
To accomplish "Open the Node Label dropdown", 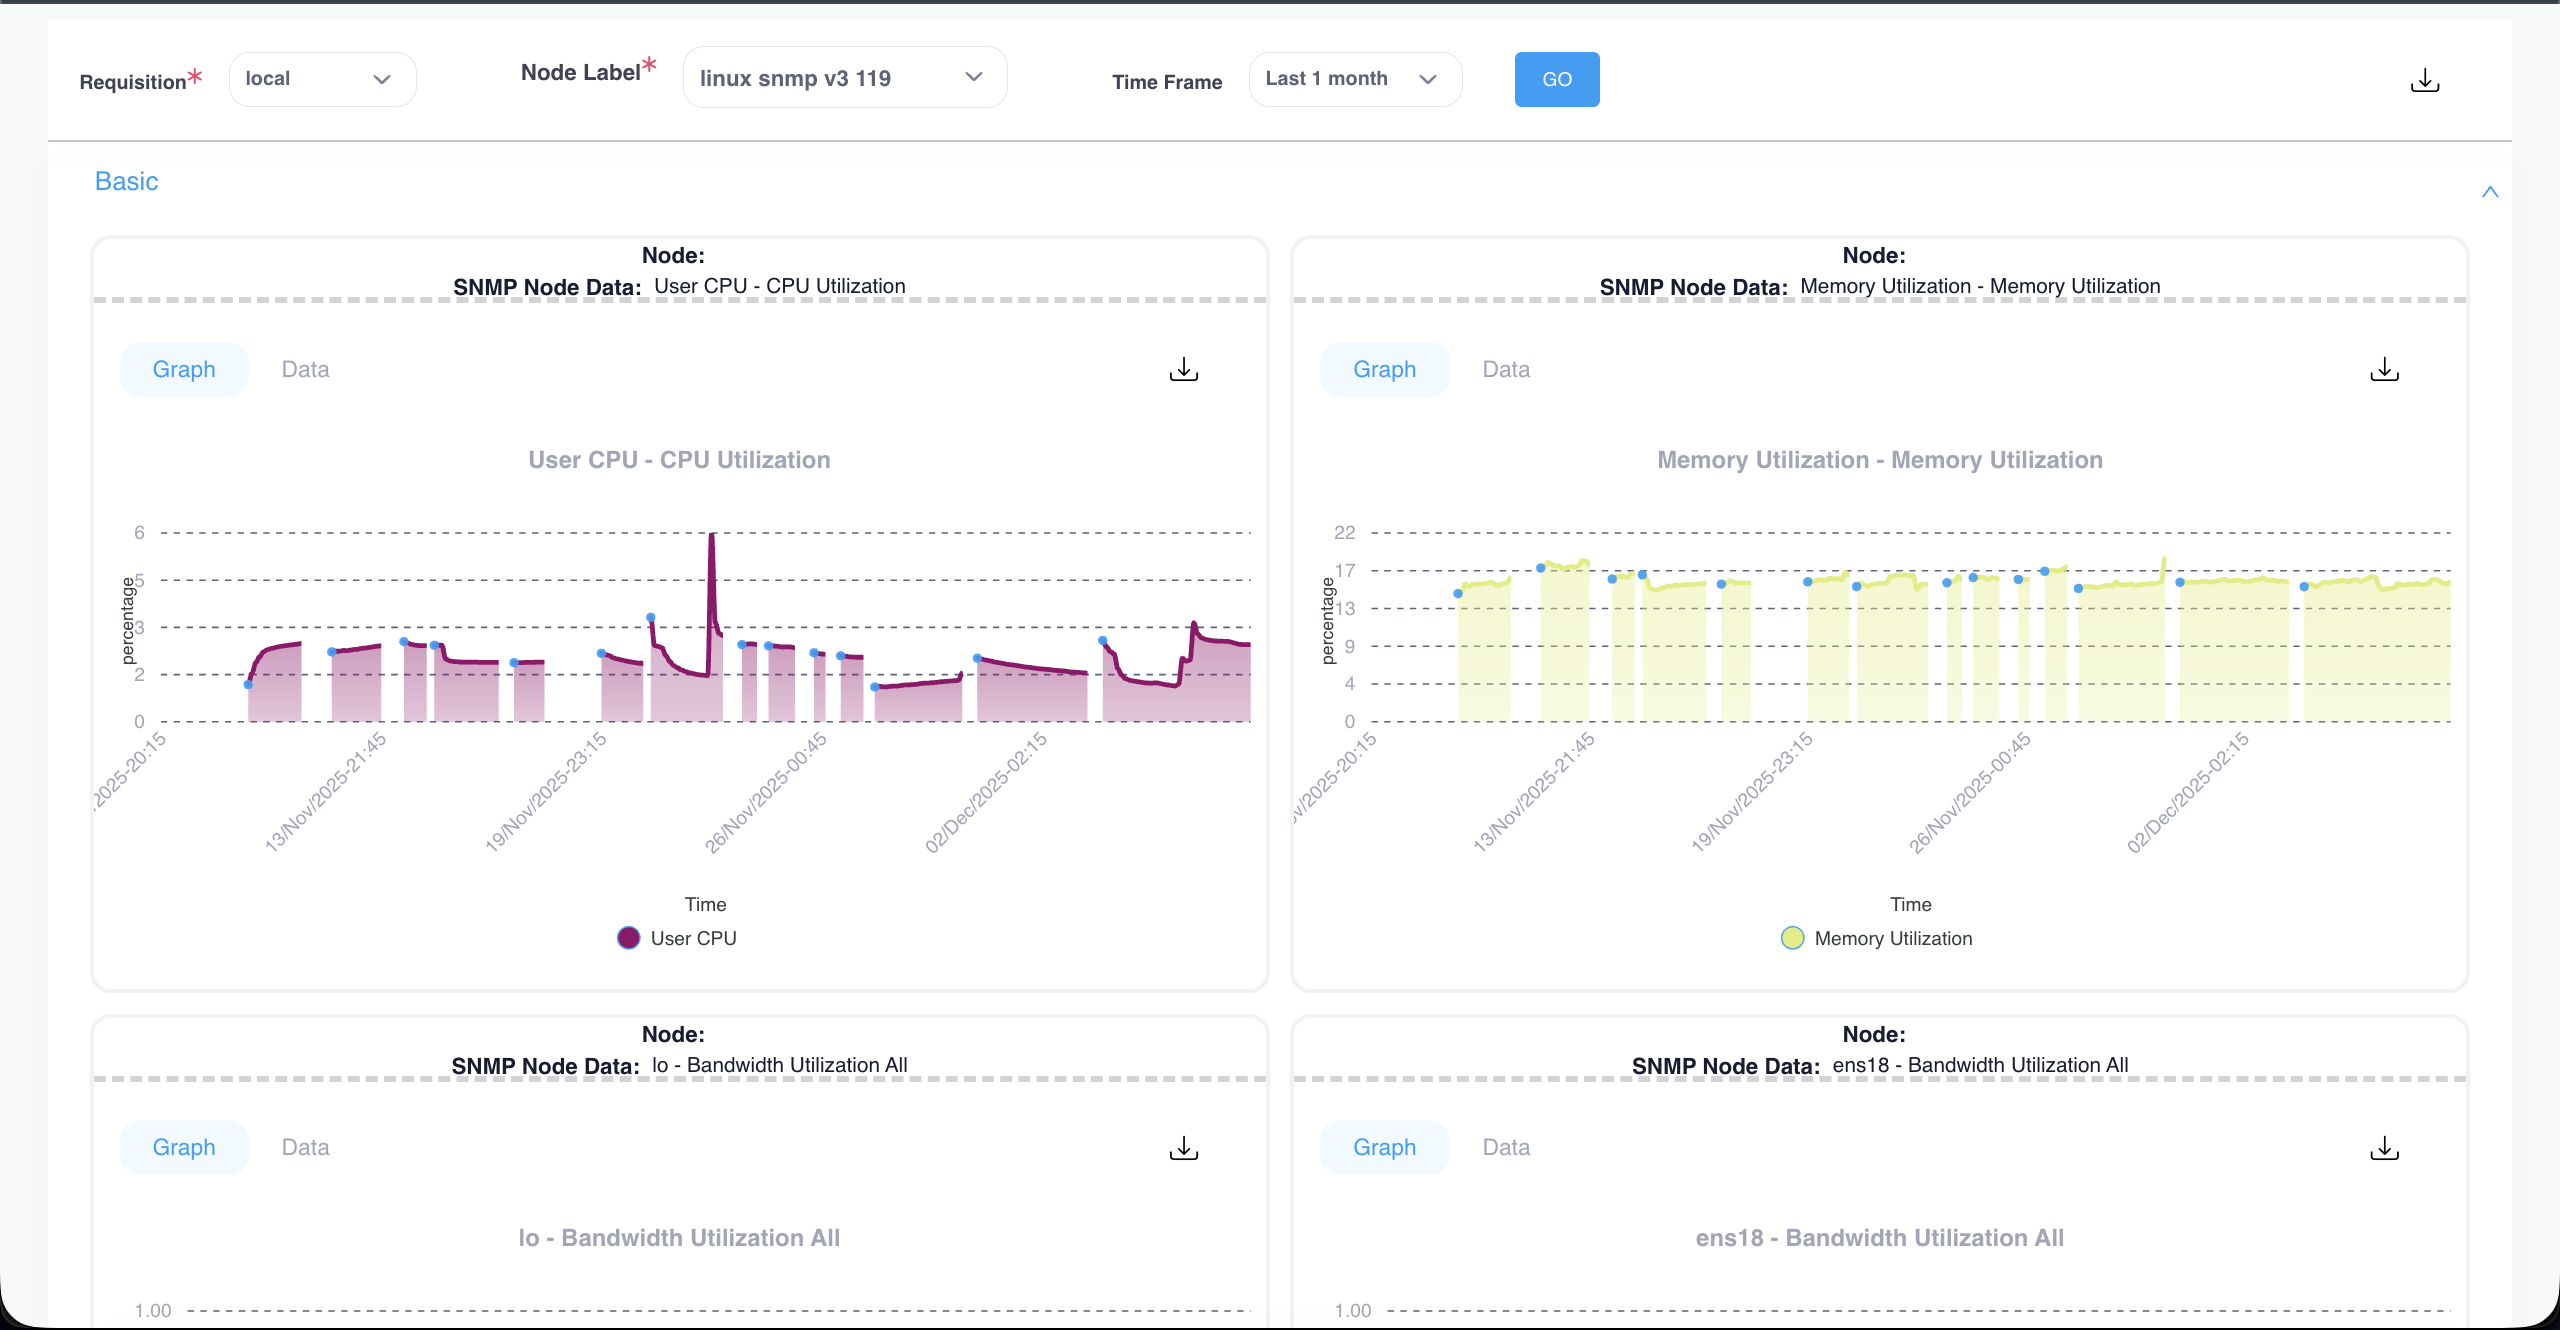I will click(843, 77).
